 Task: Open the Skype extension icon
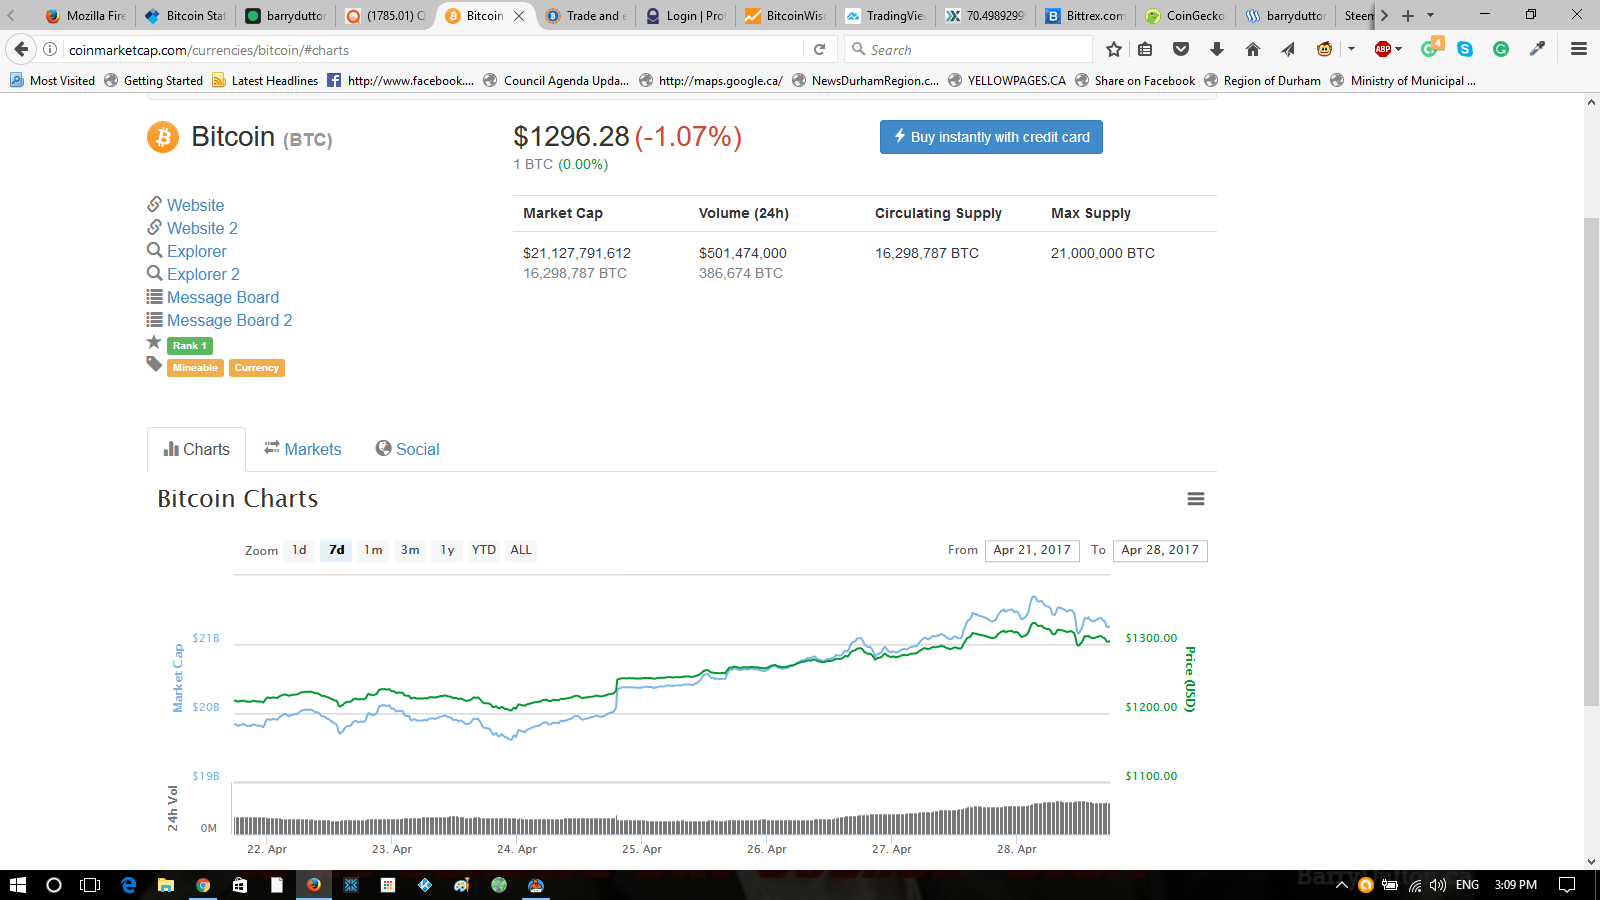1465,49
